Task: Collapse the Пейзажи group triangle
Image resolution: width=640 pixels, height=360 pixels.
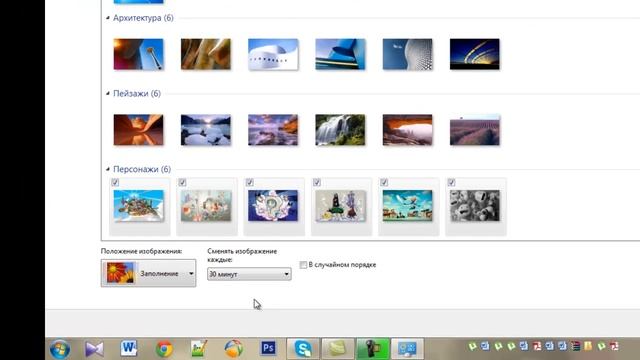Action: click(x=108, y=93)
